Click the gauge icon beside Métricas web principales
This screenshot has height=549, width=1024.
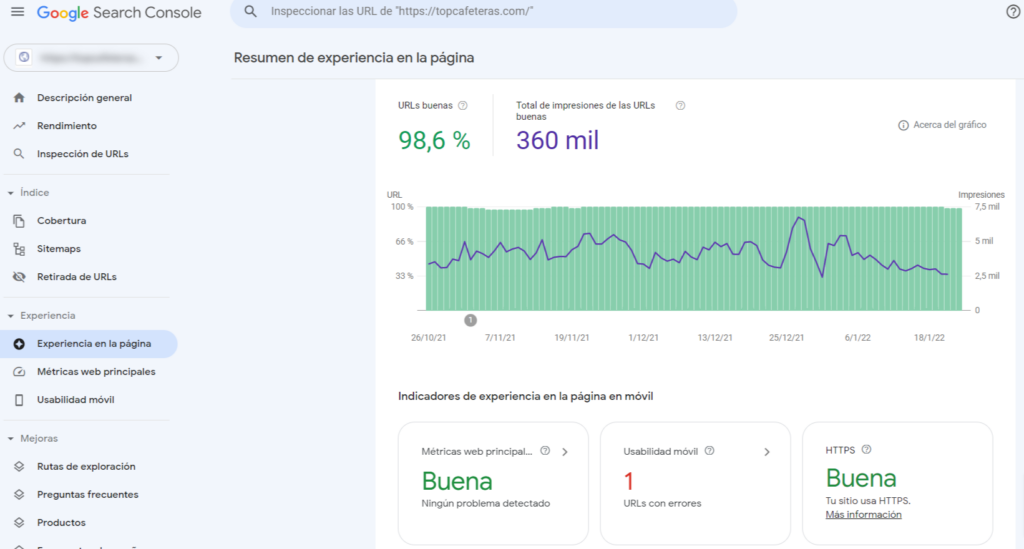(19, 372)
